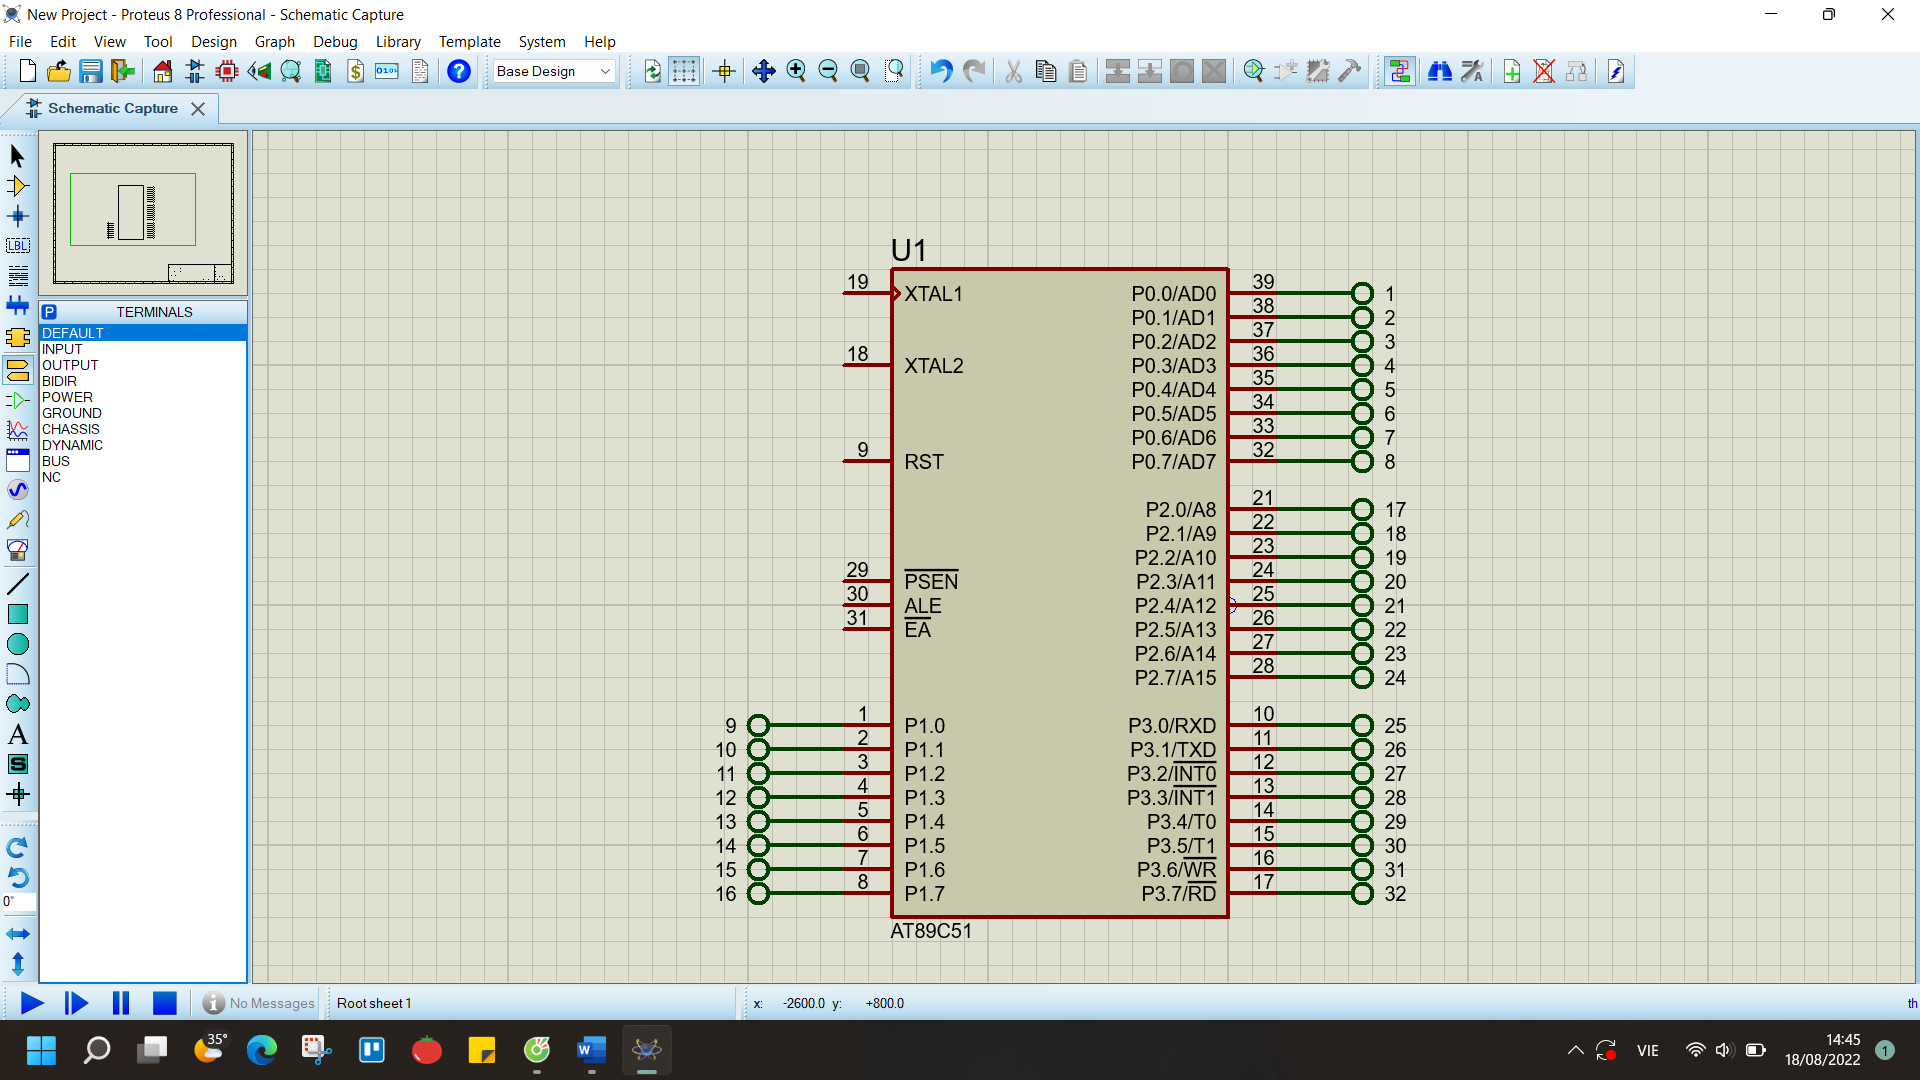Open the terminals P pick button
This screenshot has height=1080, width=1920.
(50, 312)
